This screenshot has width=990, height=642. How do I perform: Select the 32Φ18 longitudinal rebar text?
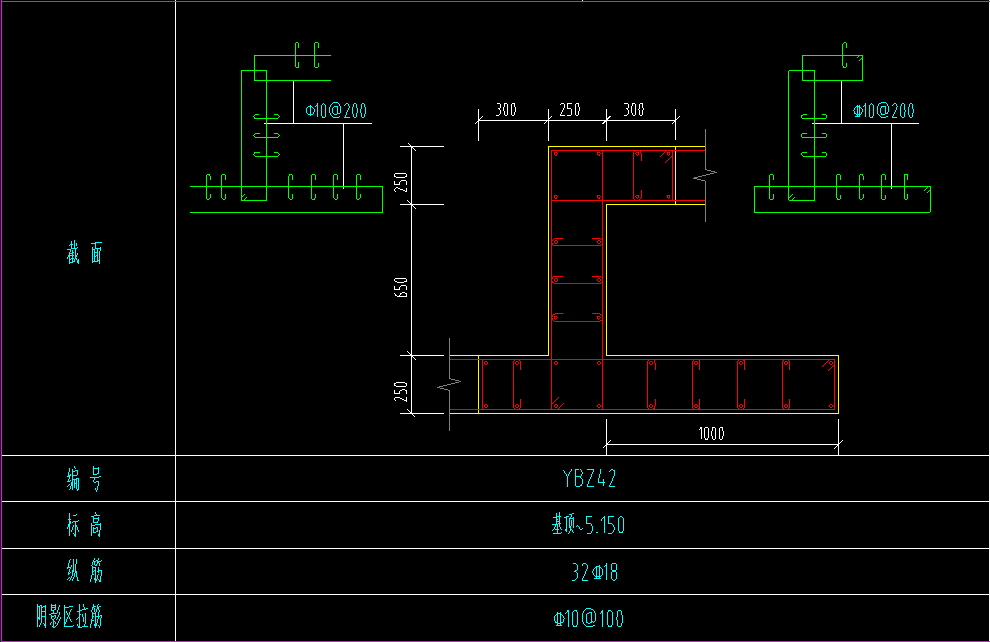click(x=594, y=572)
